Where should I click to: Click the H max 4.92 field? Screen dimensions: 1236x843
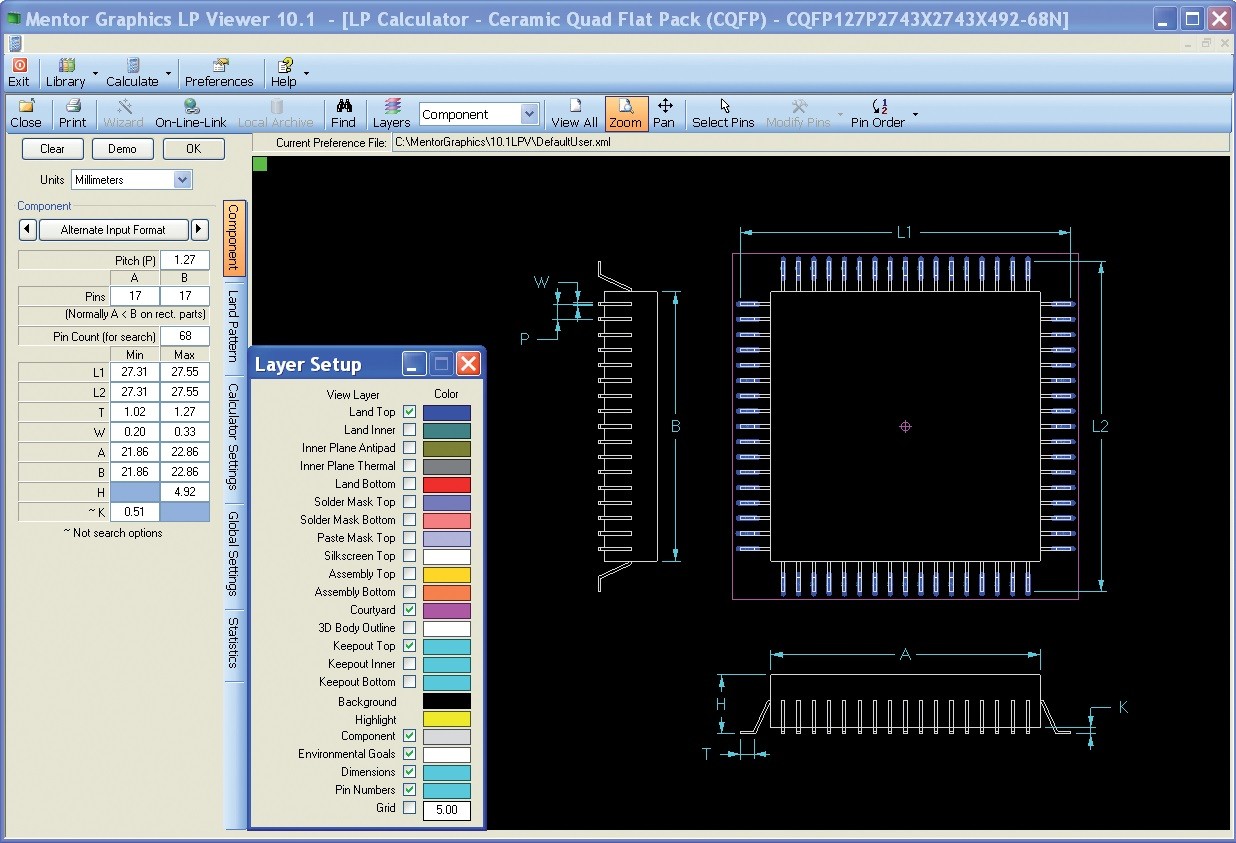pos(185,492)
